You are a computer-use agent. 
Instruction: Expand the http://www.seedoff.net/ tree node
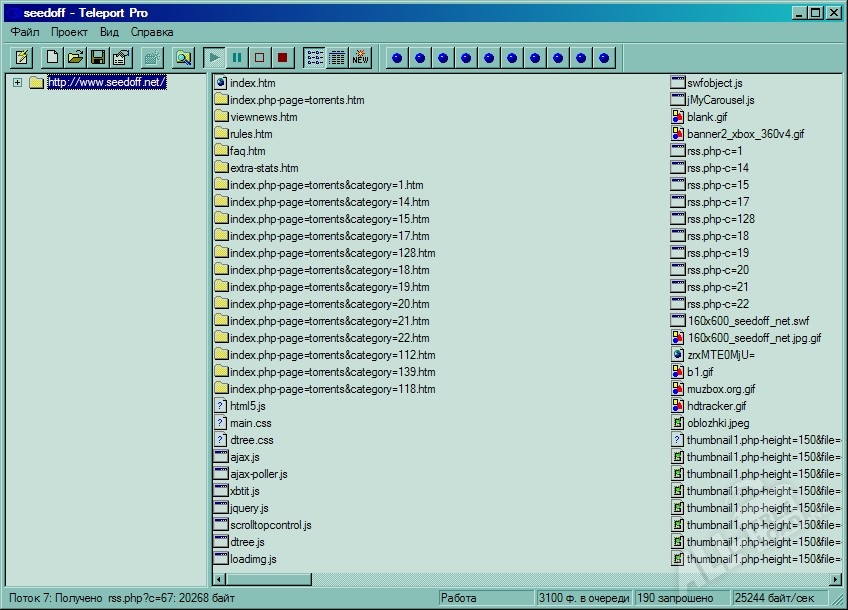pyautogui.click(x=17, y=83)
